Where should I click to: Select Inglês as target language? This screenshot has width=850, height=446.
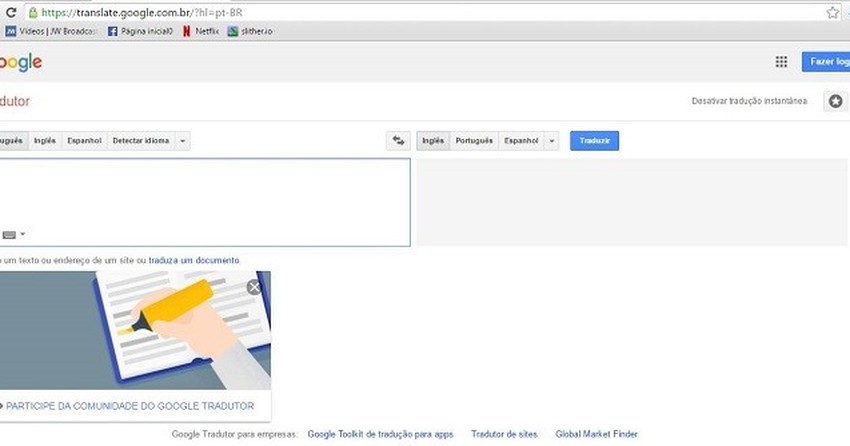tap(433, 141)
